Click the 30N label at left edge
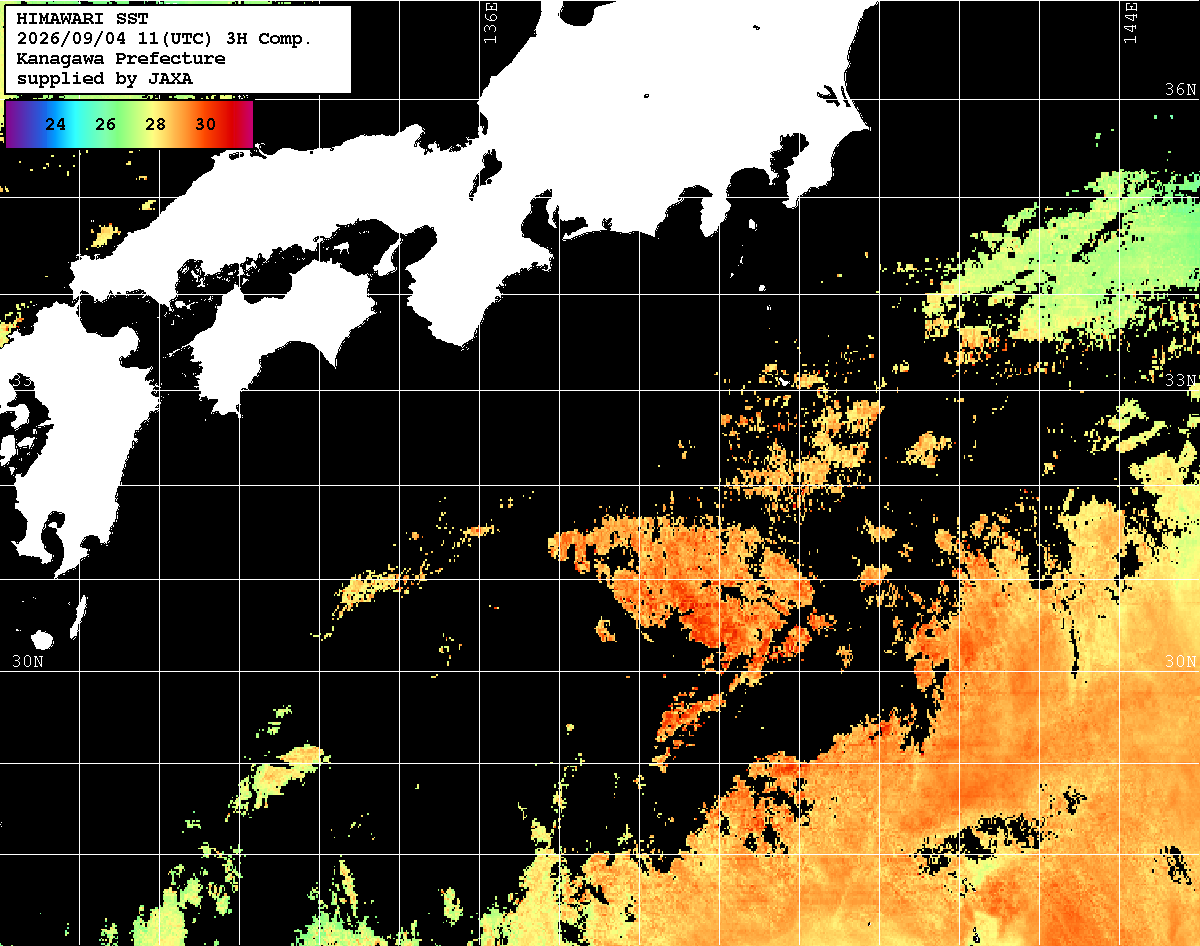 tap(27, 661)
